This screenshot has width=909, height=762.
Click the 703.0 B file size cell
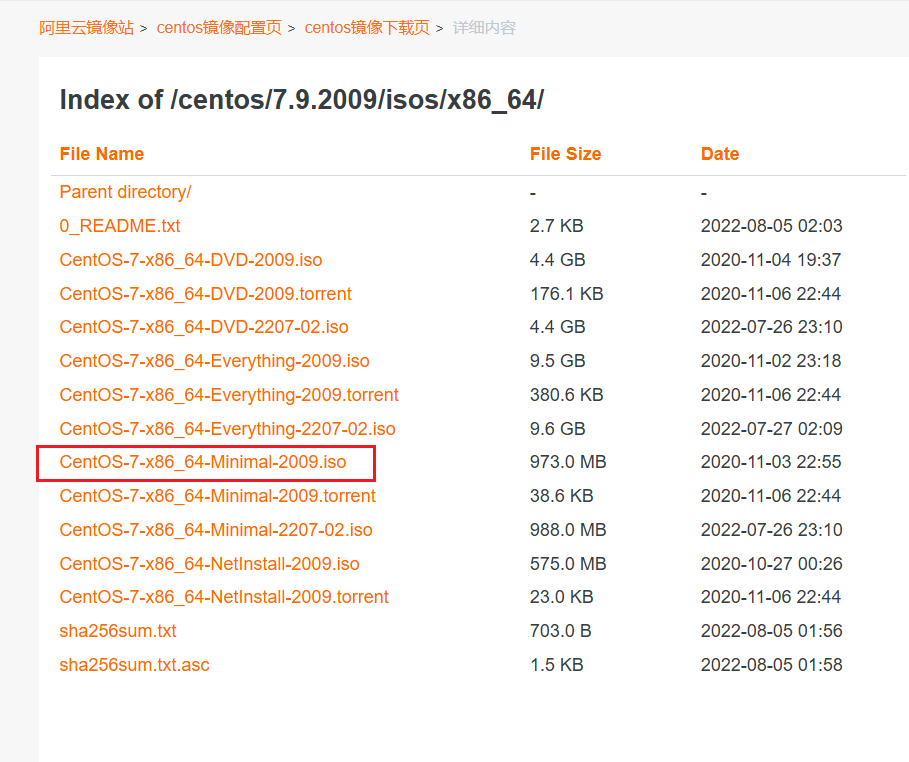tap(561, 631)
